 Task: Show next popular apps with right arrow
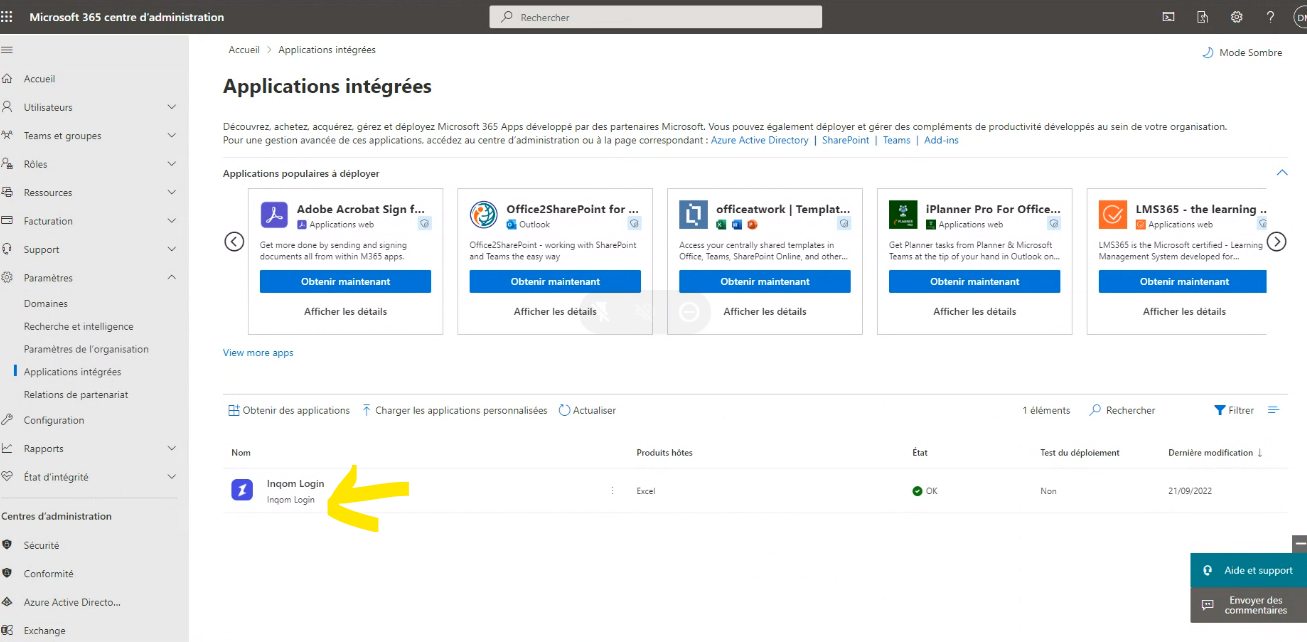1277,241
